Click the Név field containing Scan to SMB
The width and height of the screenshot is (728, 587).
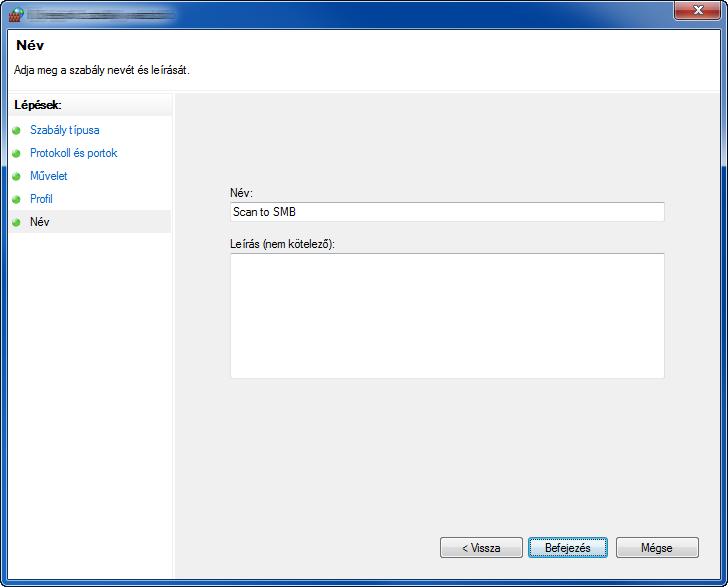(x=447, y=212)
